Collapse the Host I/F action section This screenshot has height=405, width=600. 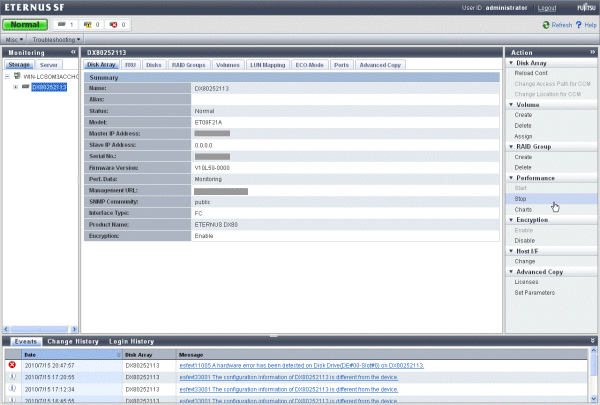(511, 251)
